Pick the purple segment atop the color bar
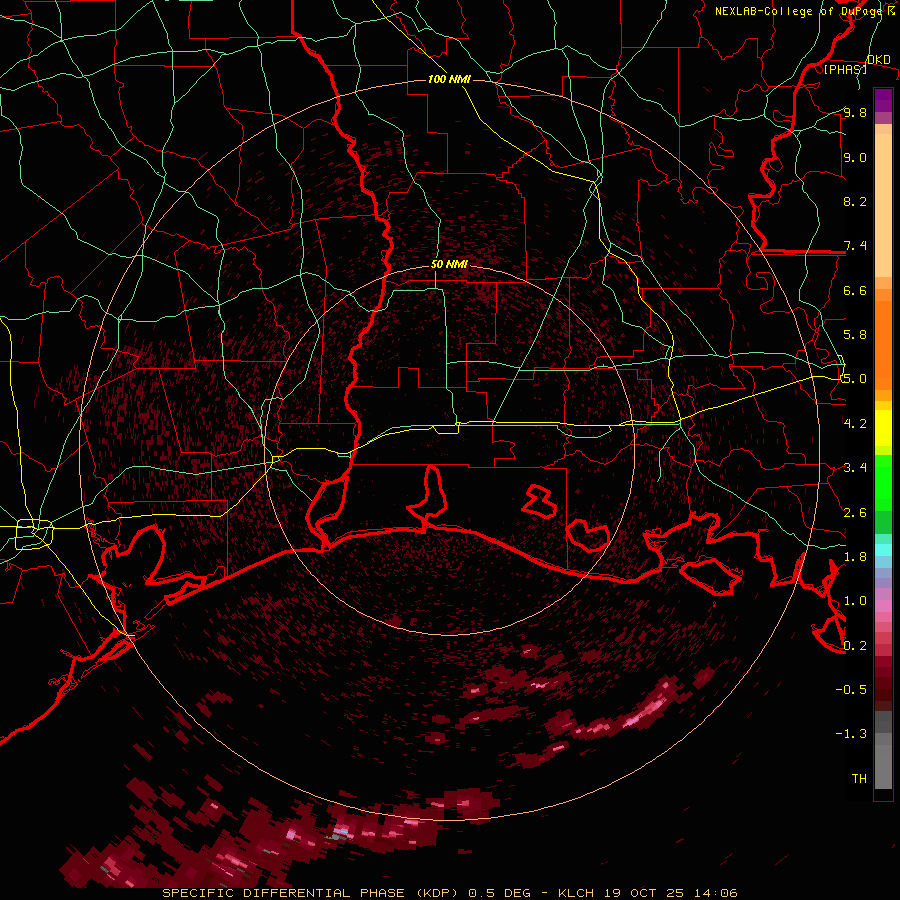This screenshot has width=900, height=900. click(x=883, y=100)
